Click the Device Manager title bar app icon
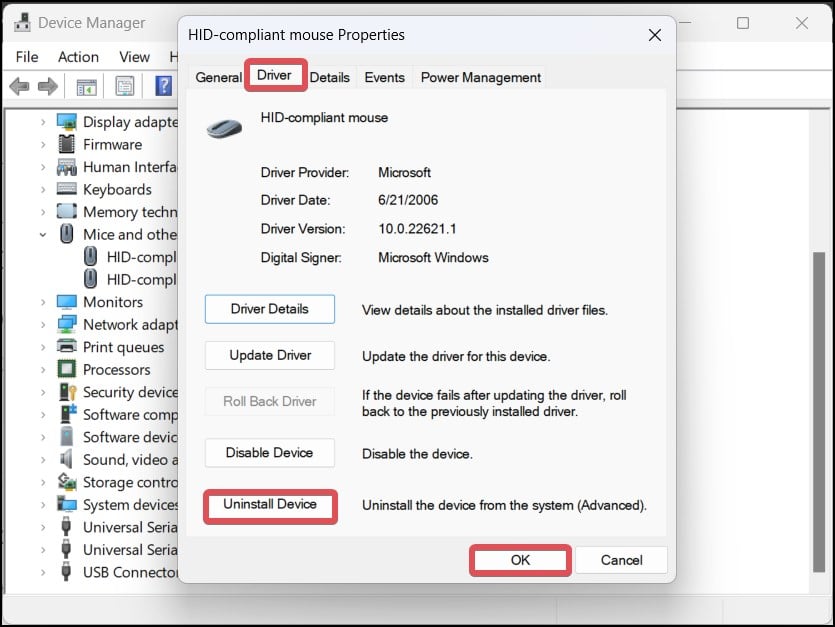 [x=22, y=22]
